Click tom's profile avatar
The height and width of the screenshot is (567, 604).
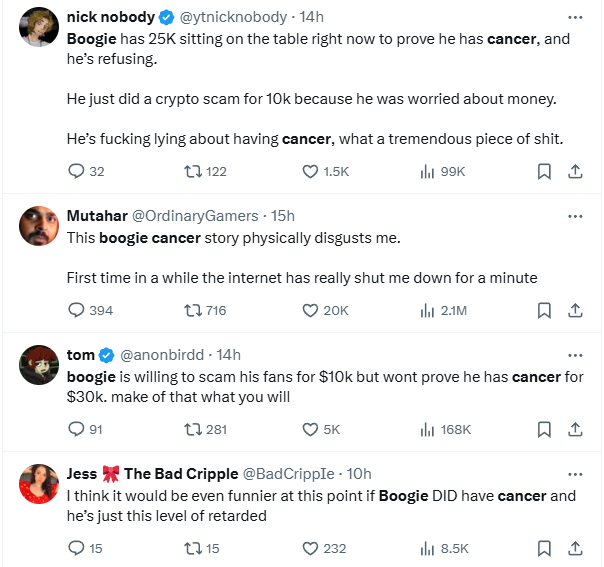click(x=39, y=365)
